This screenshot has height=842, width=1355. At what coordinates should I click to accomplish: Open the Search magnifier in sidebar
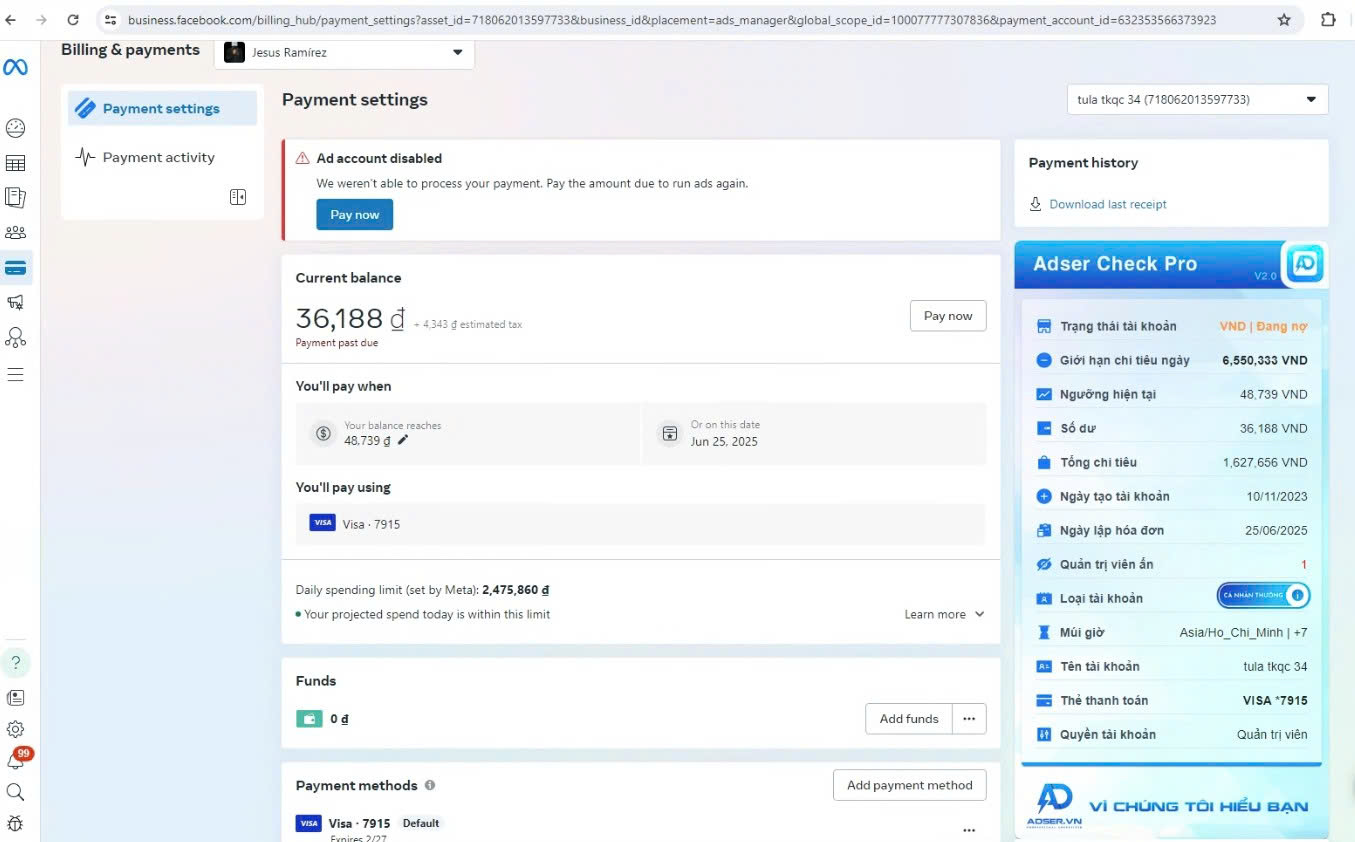tap(15, 792)
